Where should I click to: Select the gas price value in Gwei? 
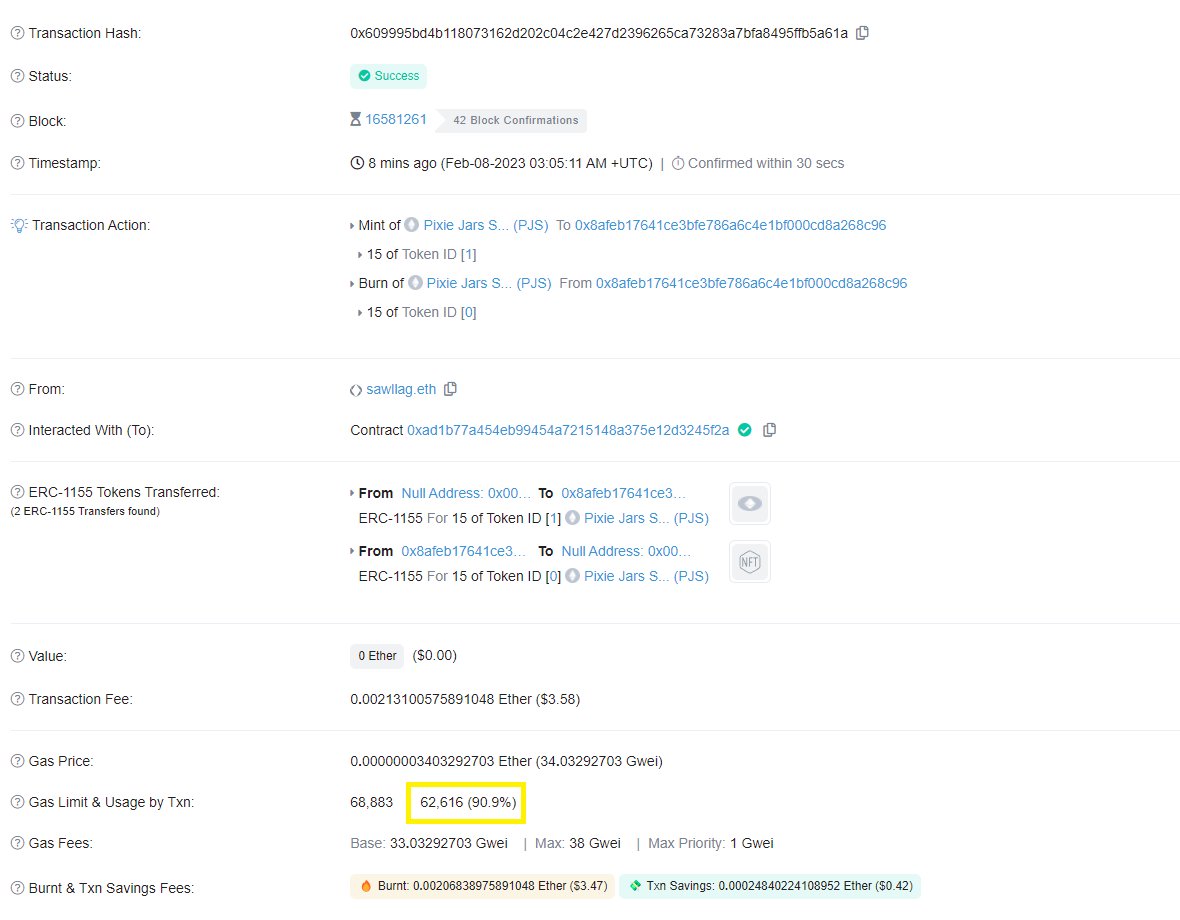click(601, 761)
